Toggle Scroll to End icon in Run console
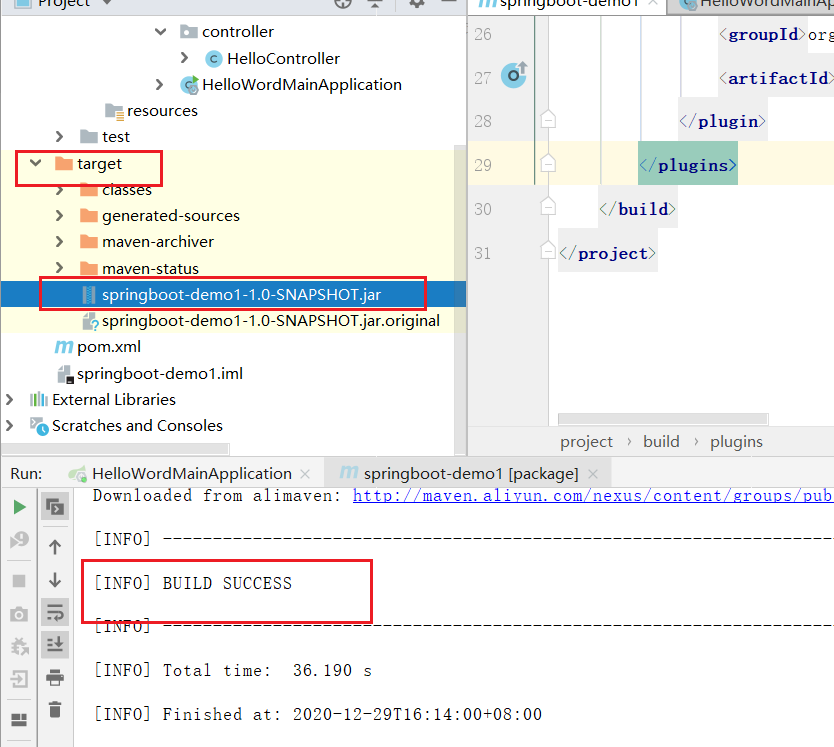Screen dimensions: 834x747 pyautogui.click(x=55, y=645)
